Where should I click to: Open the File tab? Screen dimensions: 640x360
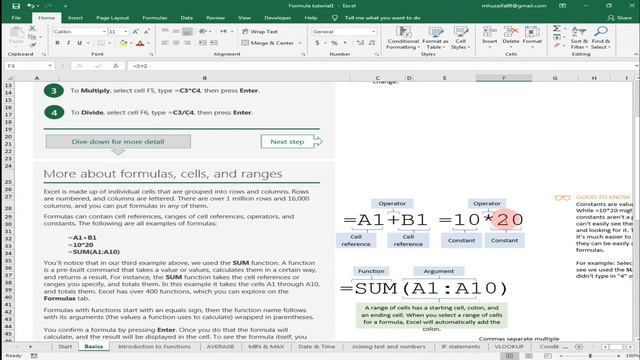point(16,18)
